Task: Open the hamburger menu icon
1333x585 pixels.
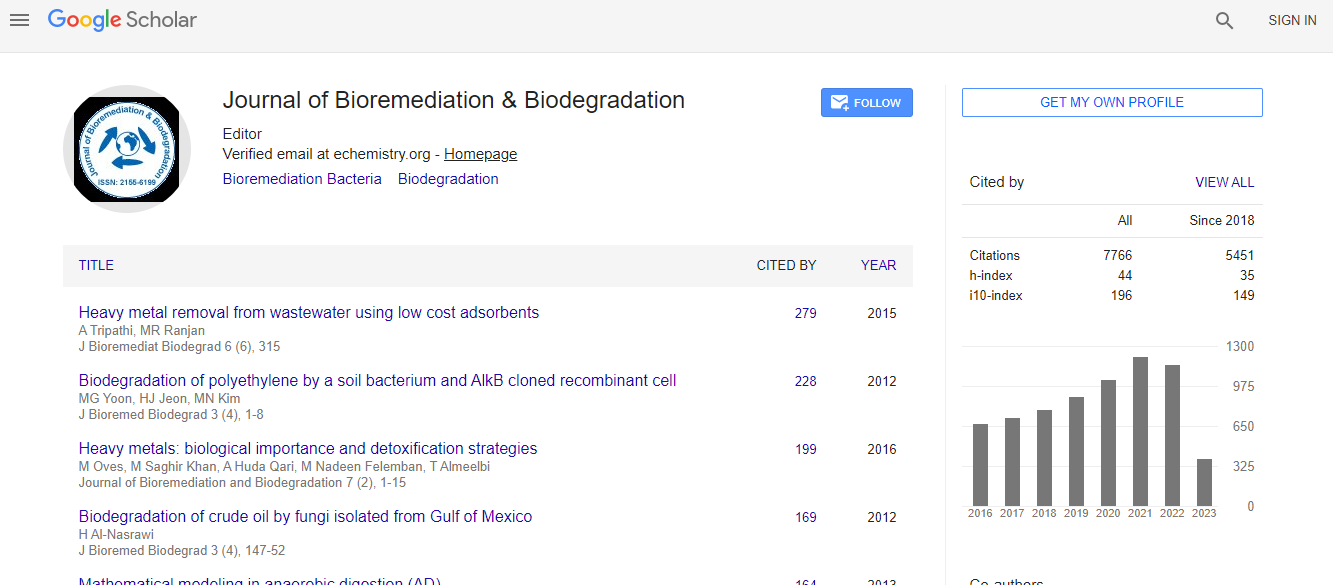Action: click(19, 20)
